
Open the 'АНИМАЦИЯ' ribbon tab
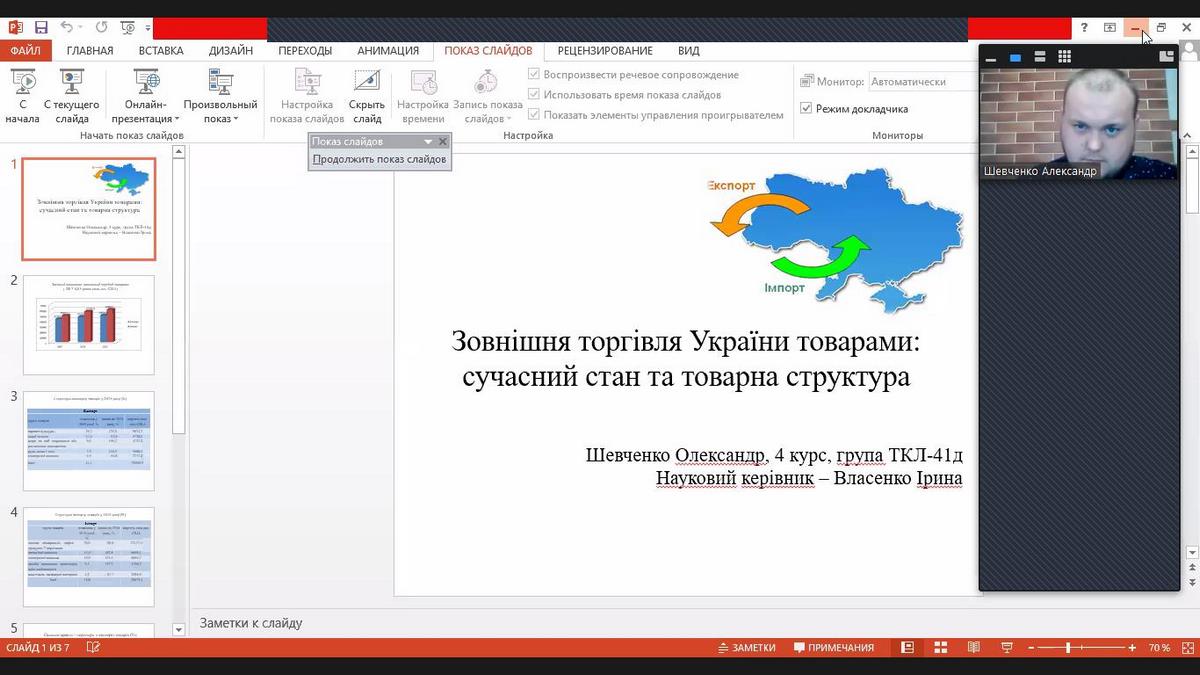tap(388, 51)
